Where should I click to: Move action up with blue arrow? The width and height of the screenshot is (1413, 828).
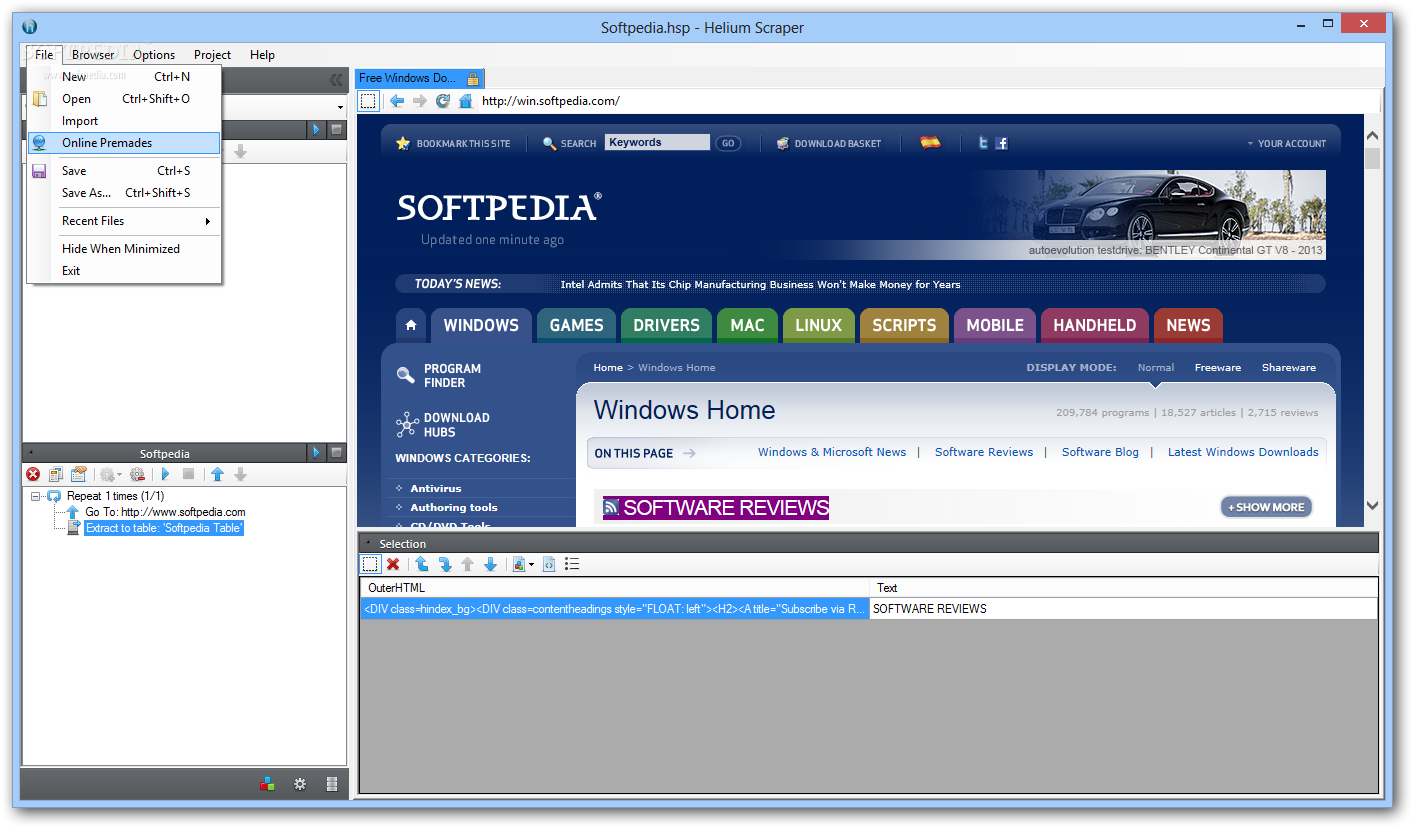[x=217, y=474]
